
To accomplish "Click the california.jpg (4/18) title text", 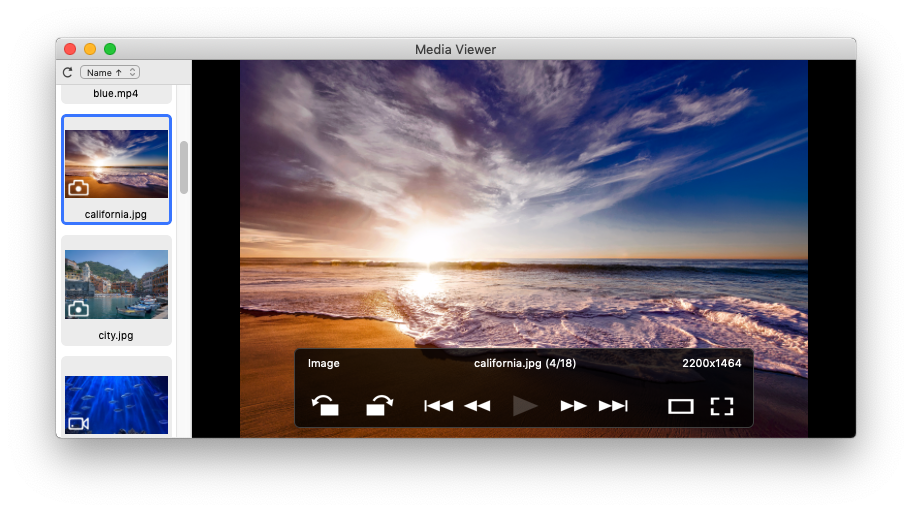I will 525,363.
